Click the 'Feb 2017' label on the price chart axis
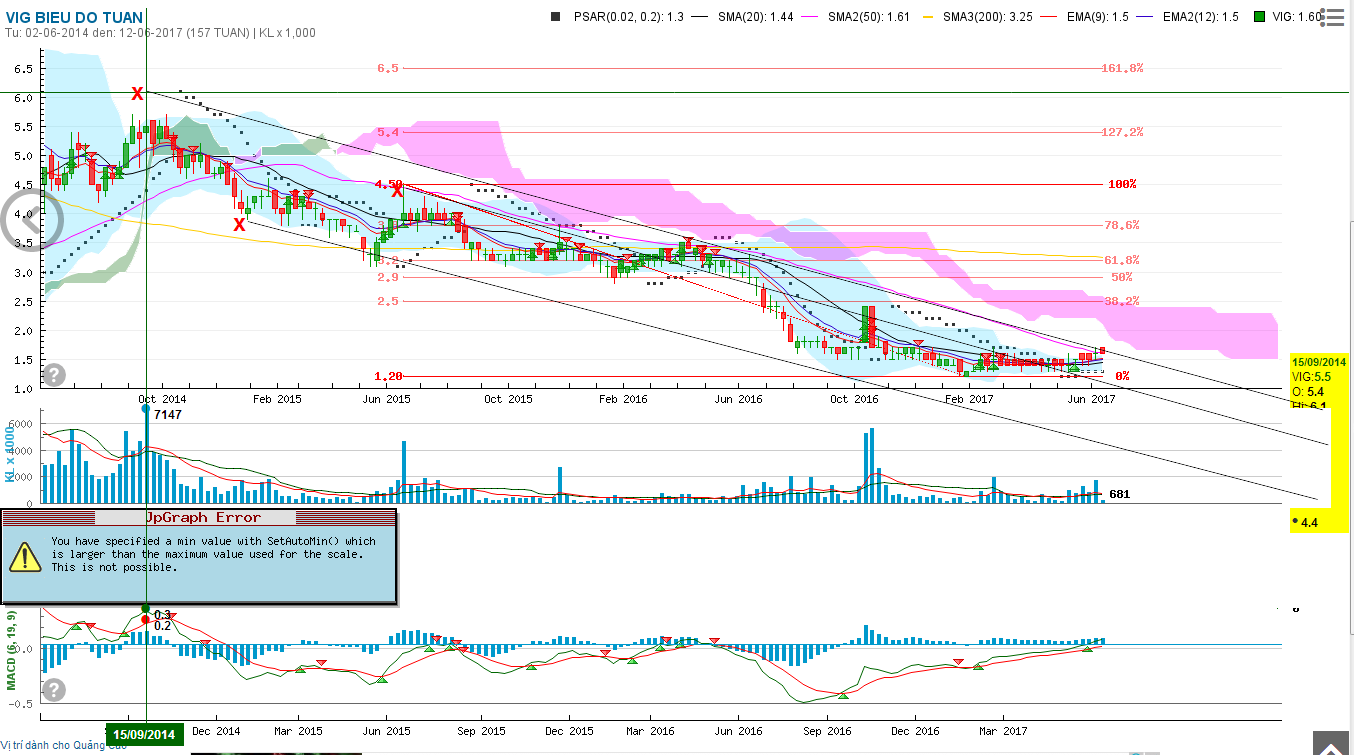This screenshot has width=1354, height=755. click(968, 399)
